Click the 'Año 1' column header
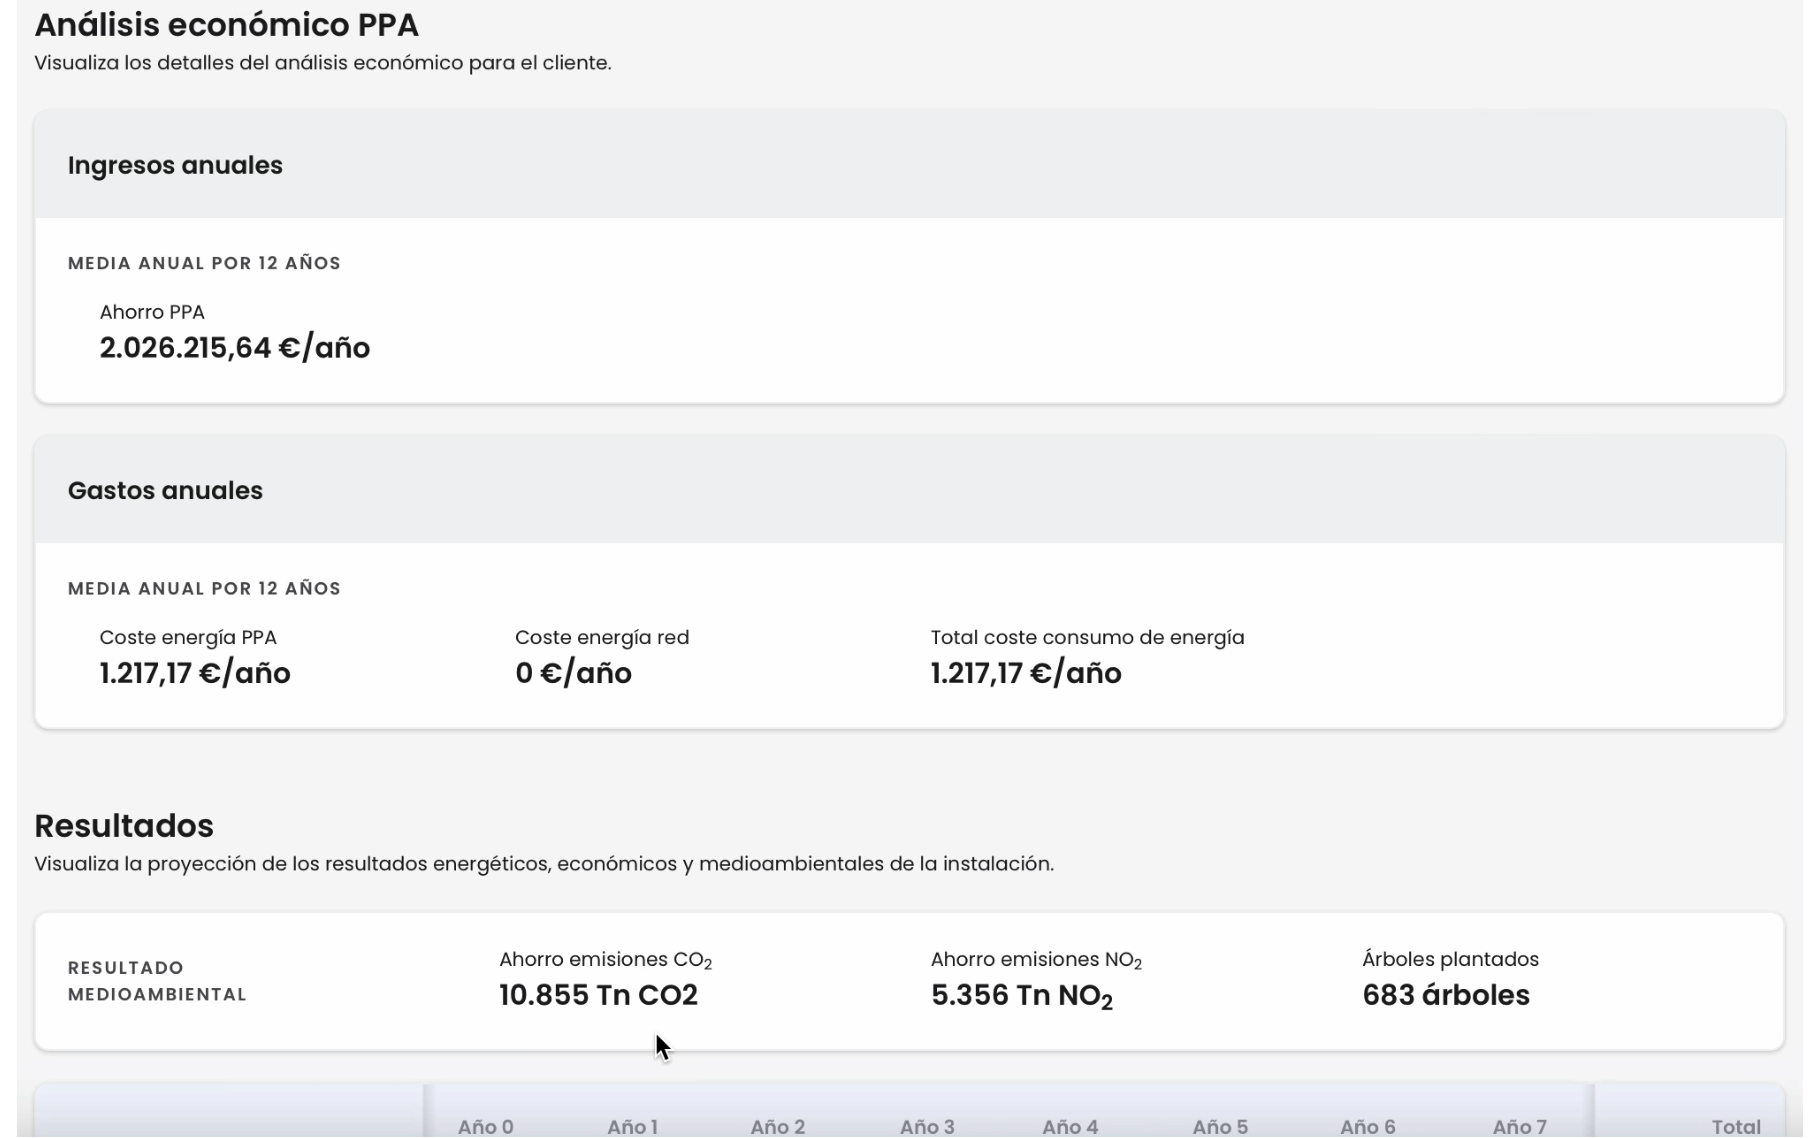Viewport: 1820px width, 1138px height. (x=632, y=1127)
